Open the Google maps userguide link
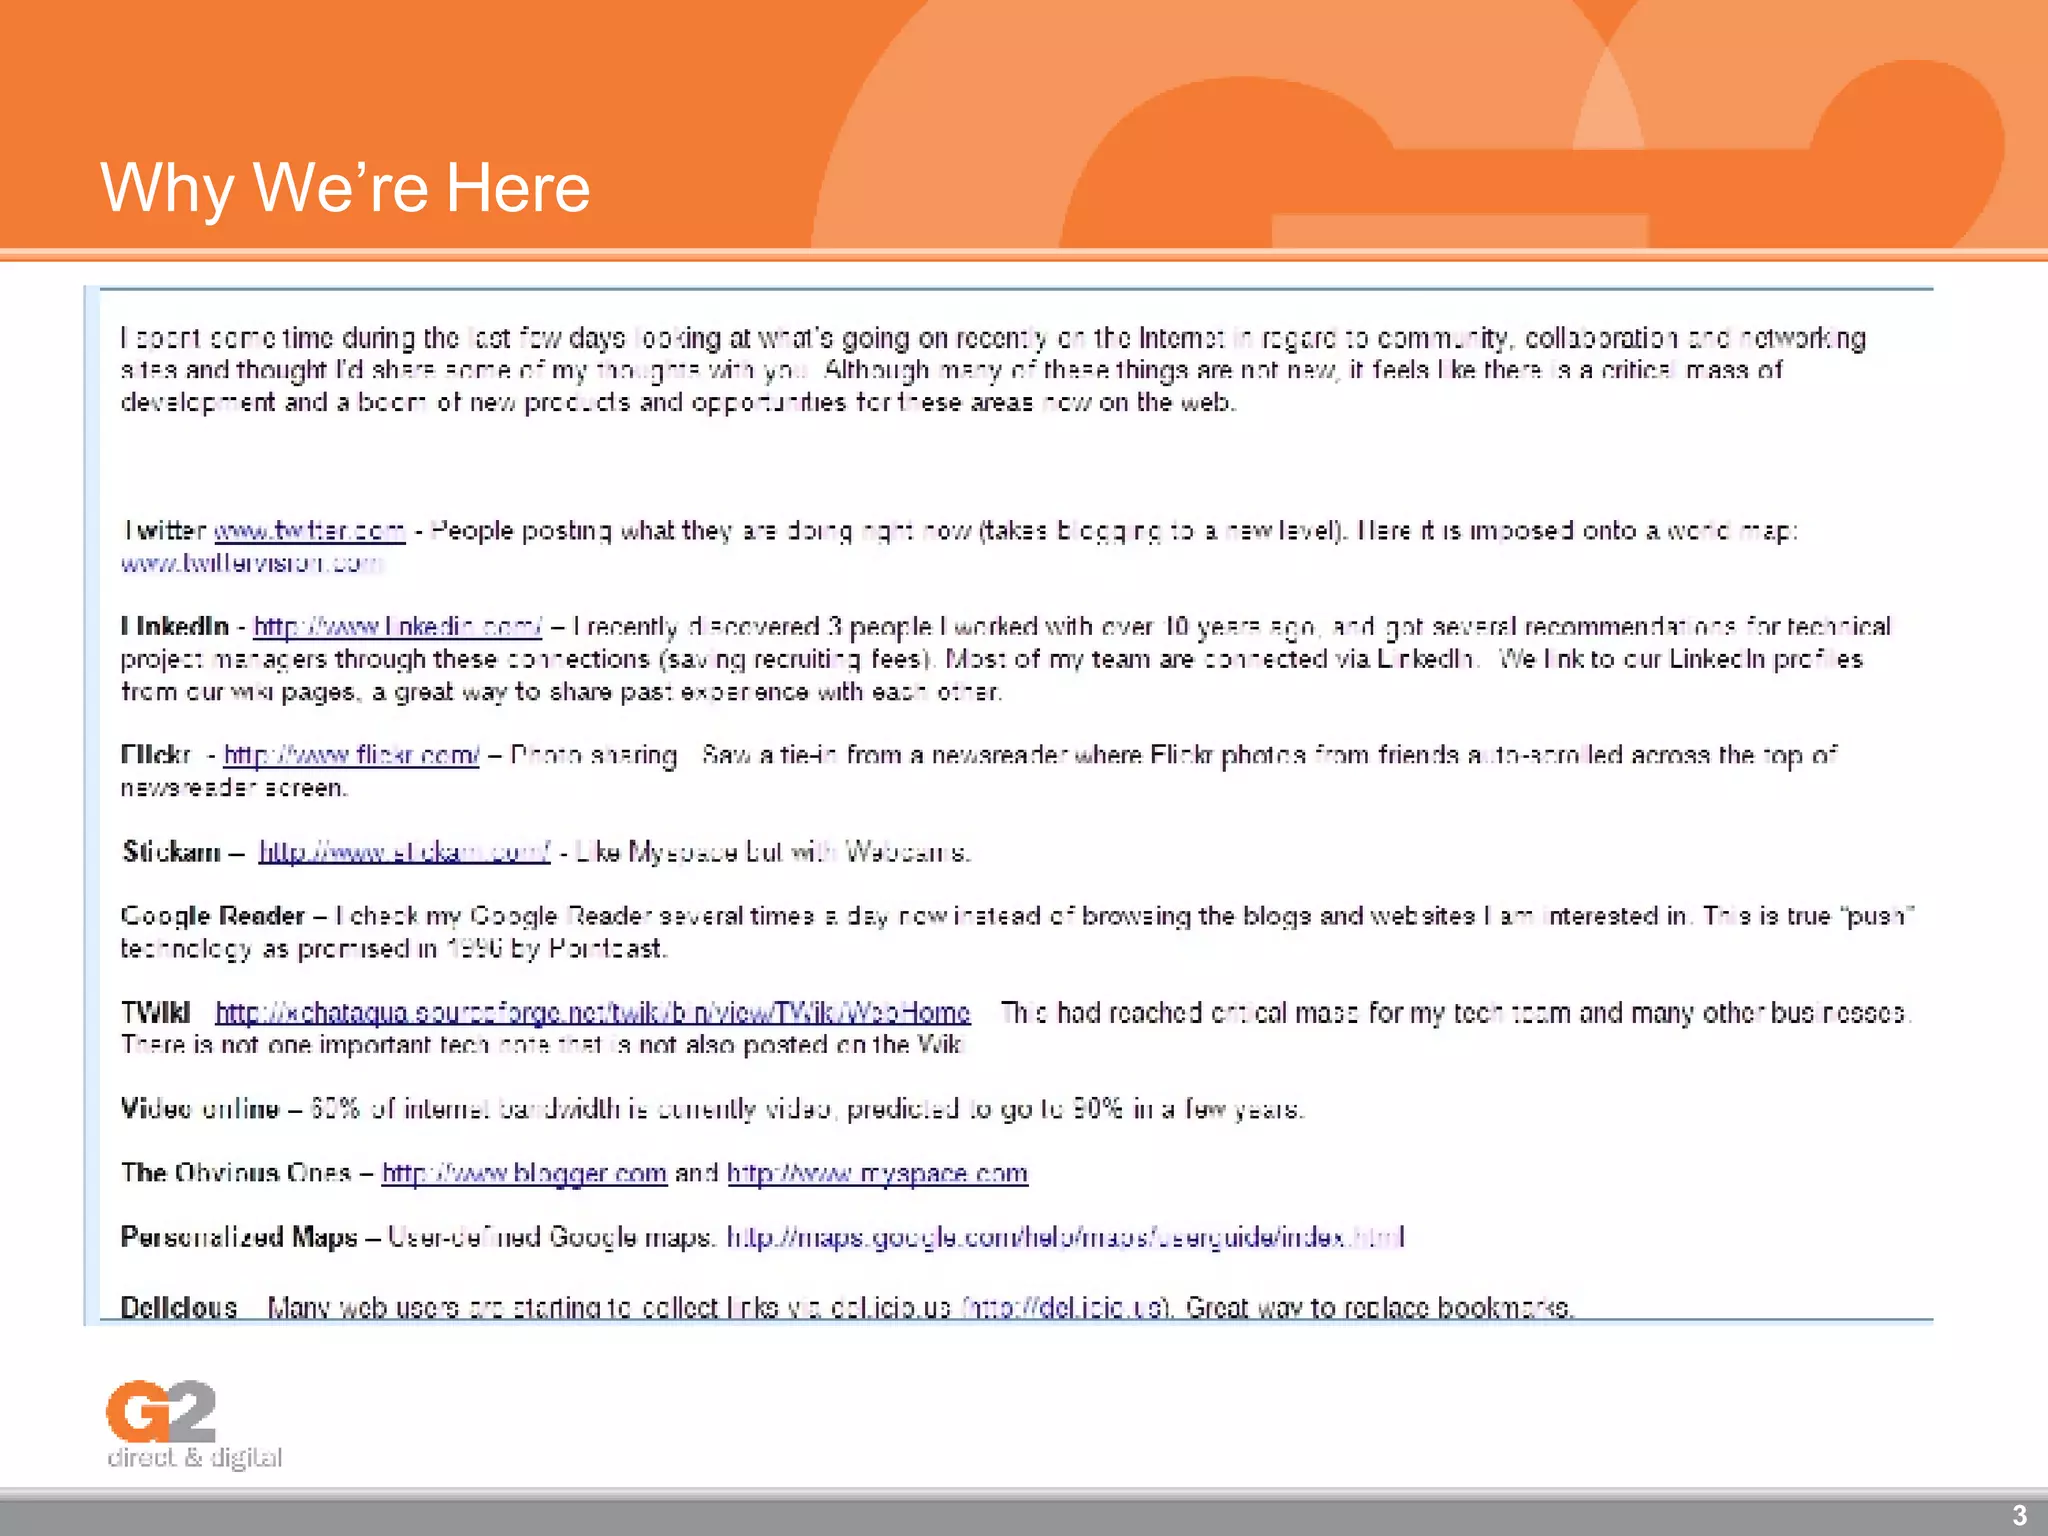The width and height of the screenshot is (2048, 1536). (1065, 1238)
